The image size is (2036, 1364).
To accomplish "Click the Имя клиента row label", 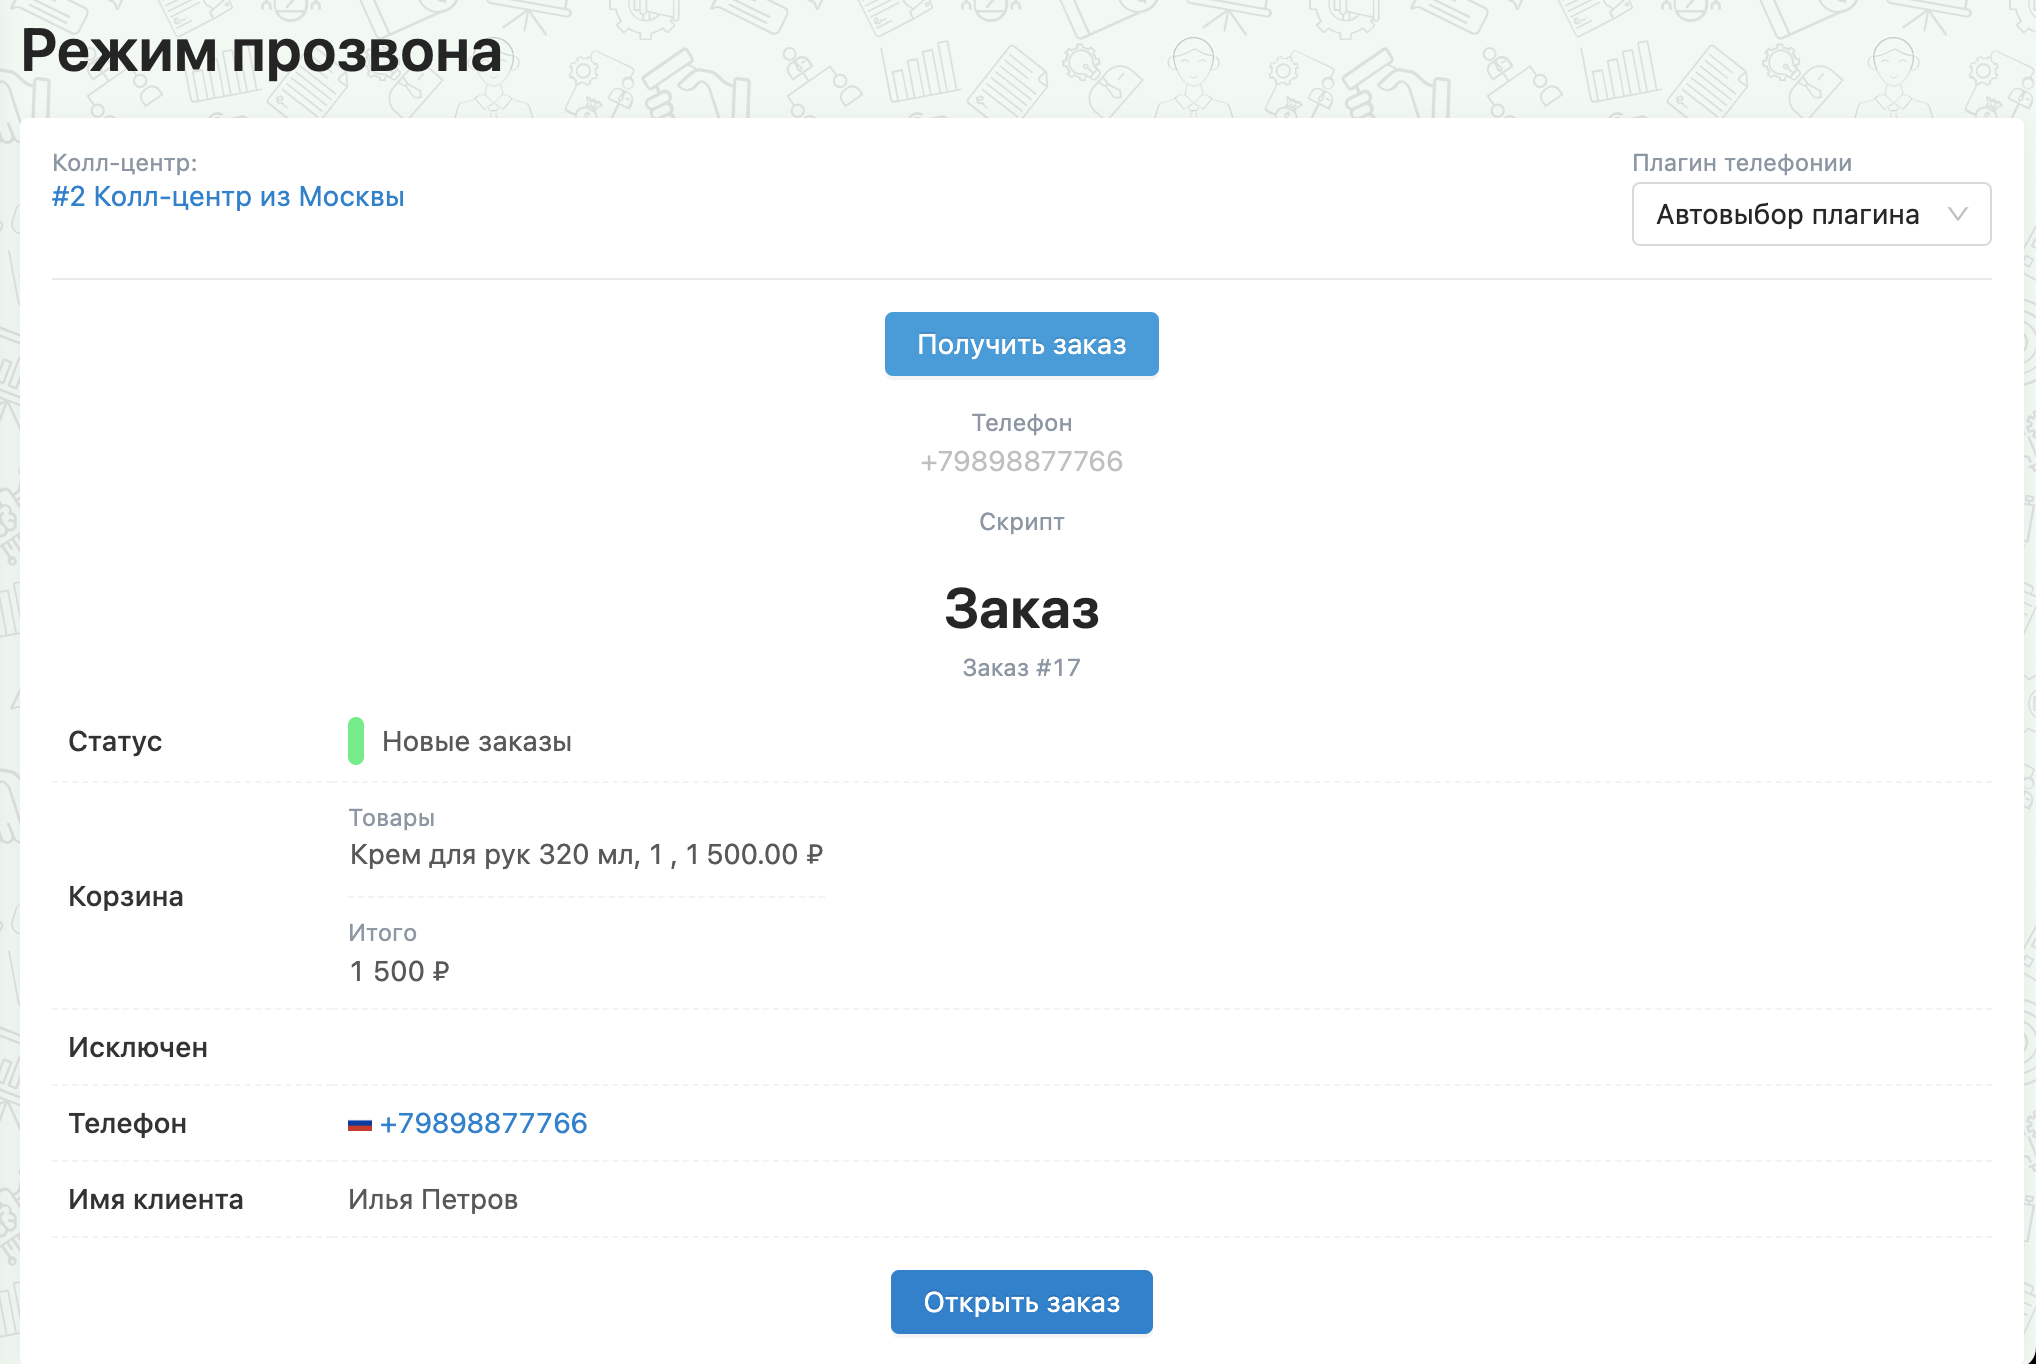I will tap(156, 1199).
